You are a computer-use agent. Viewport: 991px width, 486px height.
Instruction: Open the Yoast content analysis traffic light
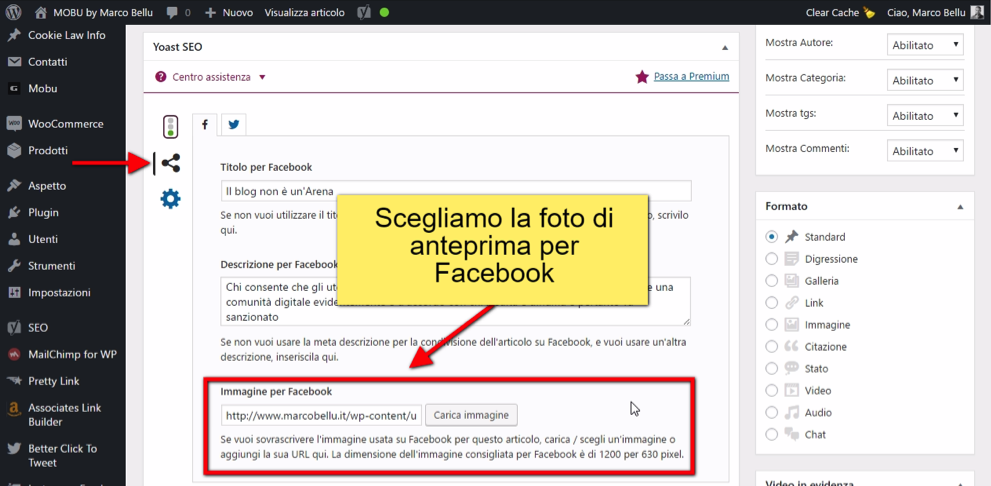[x=171, y=127]
